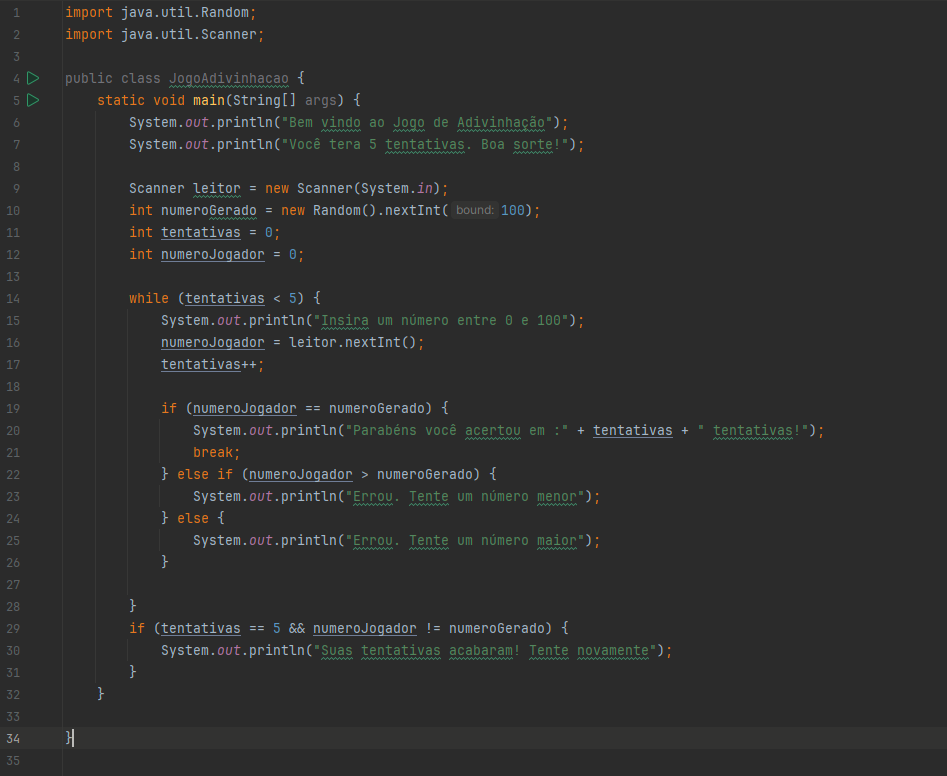Screen dimensions: 947x776
Task: Click 'tentativas++' on line 17
Action: click(x=209, y=365)
